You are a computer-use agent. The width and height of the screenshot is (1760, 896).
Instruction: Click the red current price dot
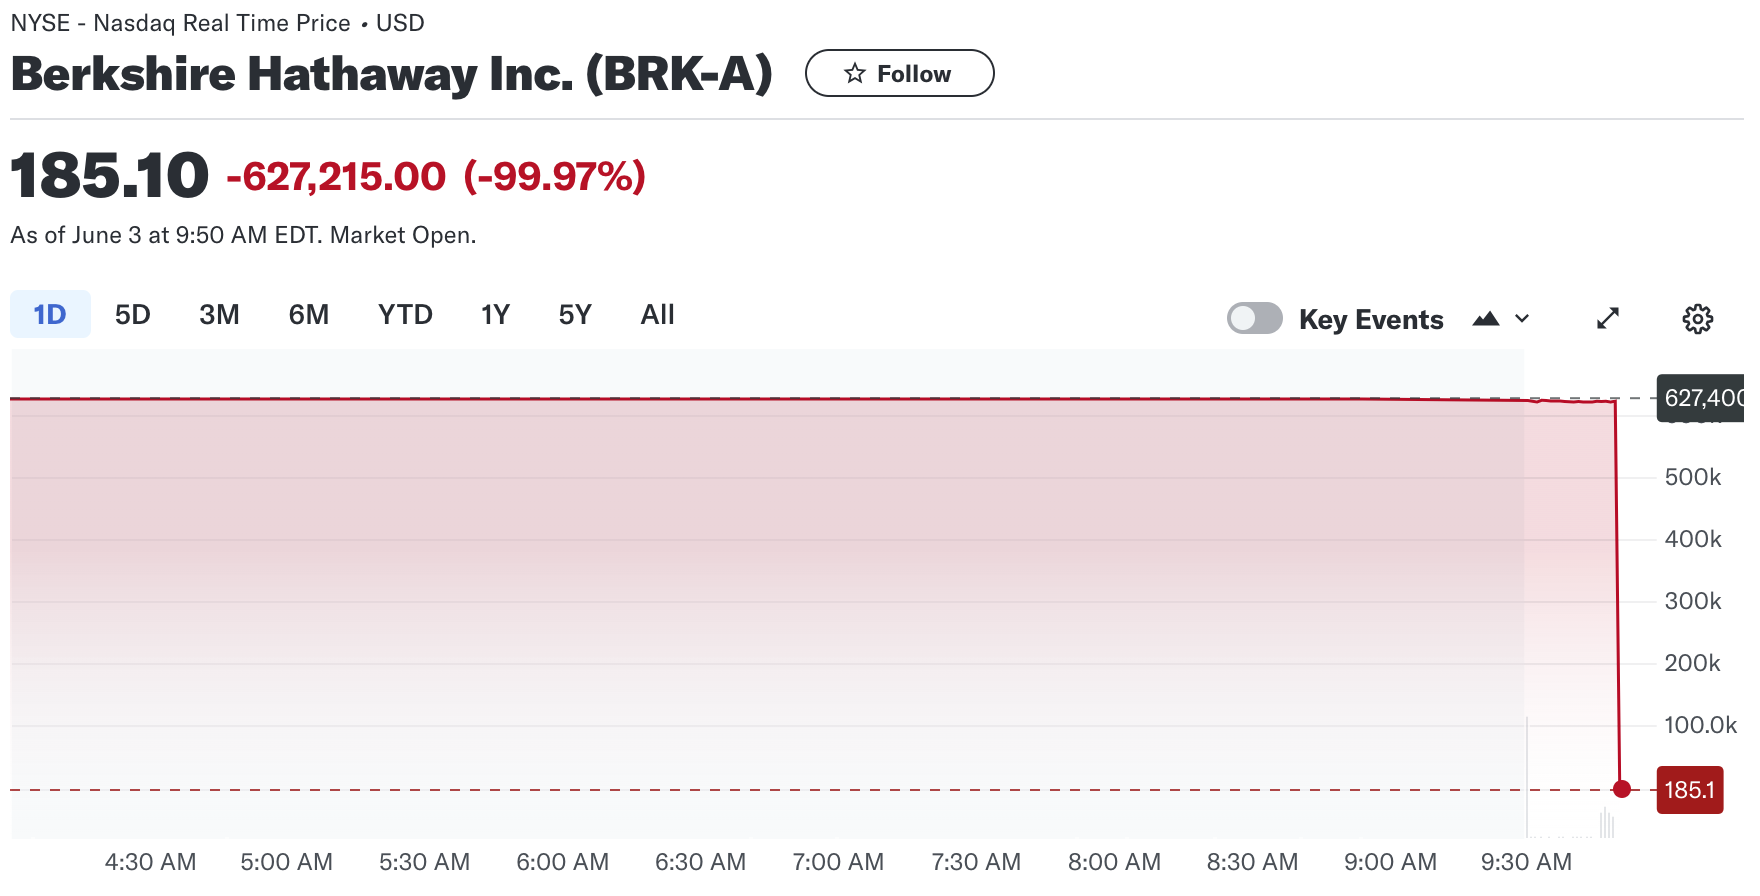click(1622, 789)
